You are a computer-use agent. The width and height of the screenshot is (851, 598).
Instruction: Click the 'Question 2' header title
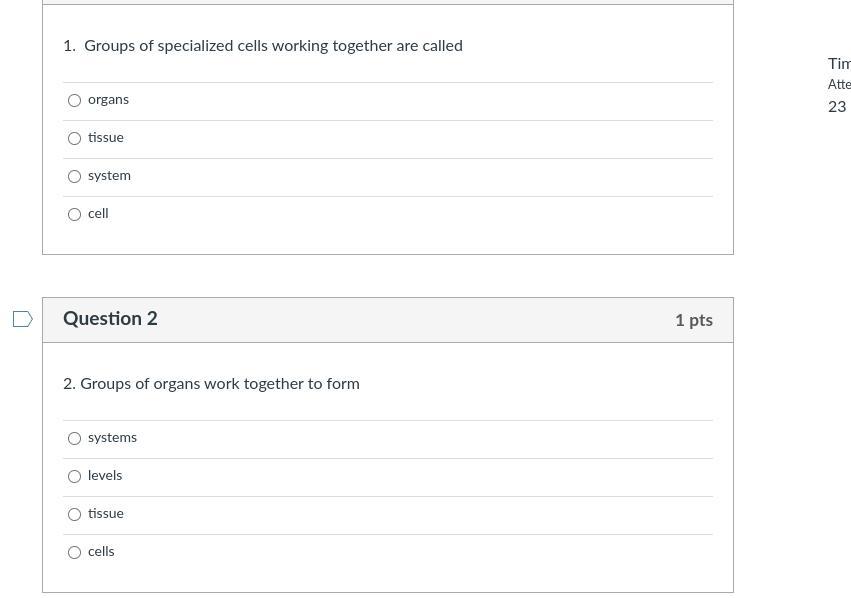[x=110, y=319]
